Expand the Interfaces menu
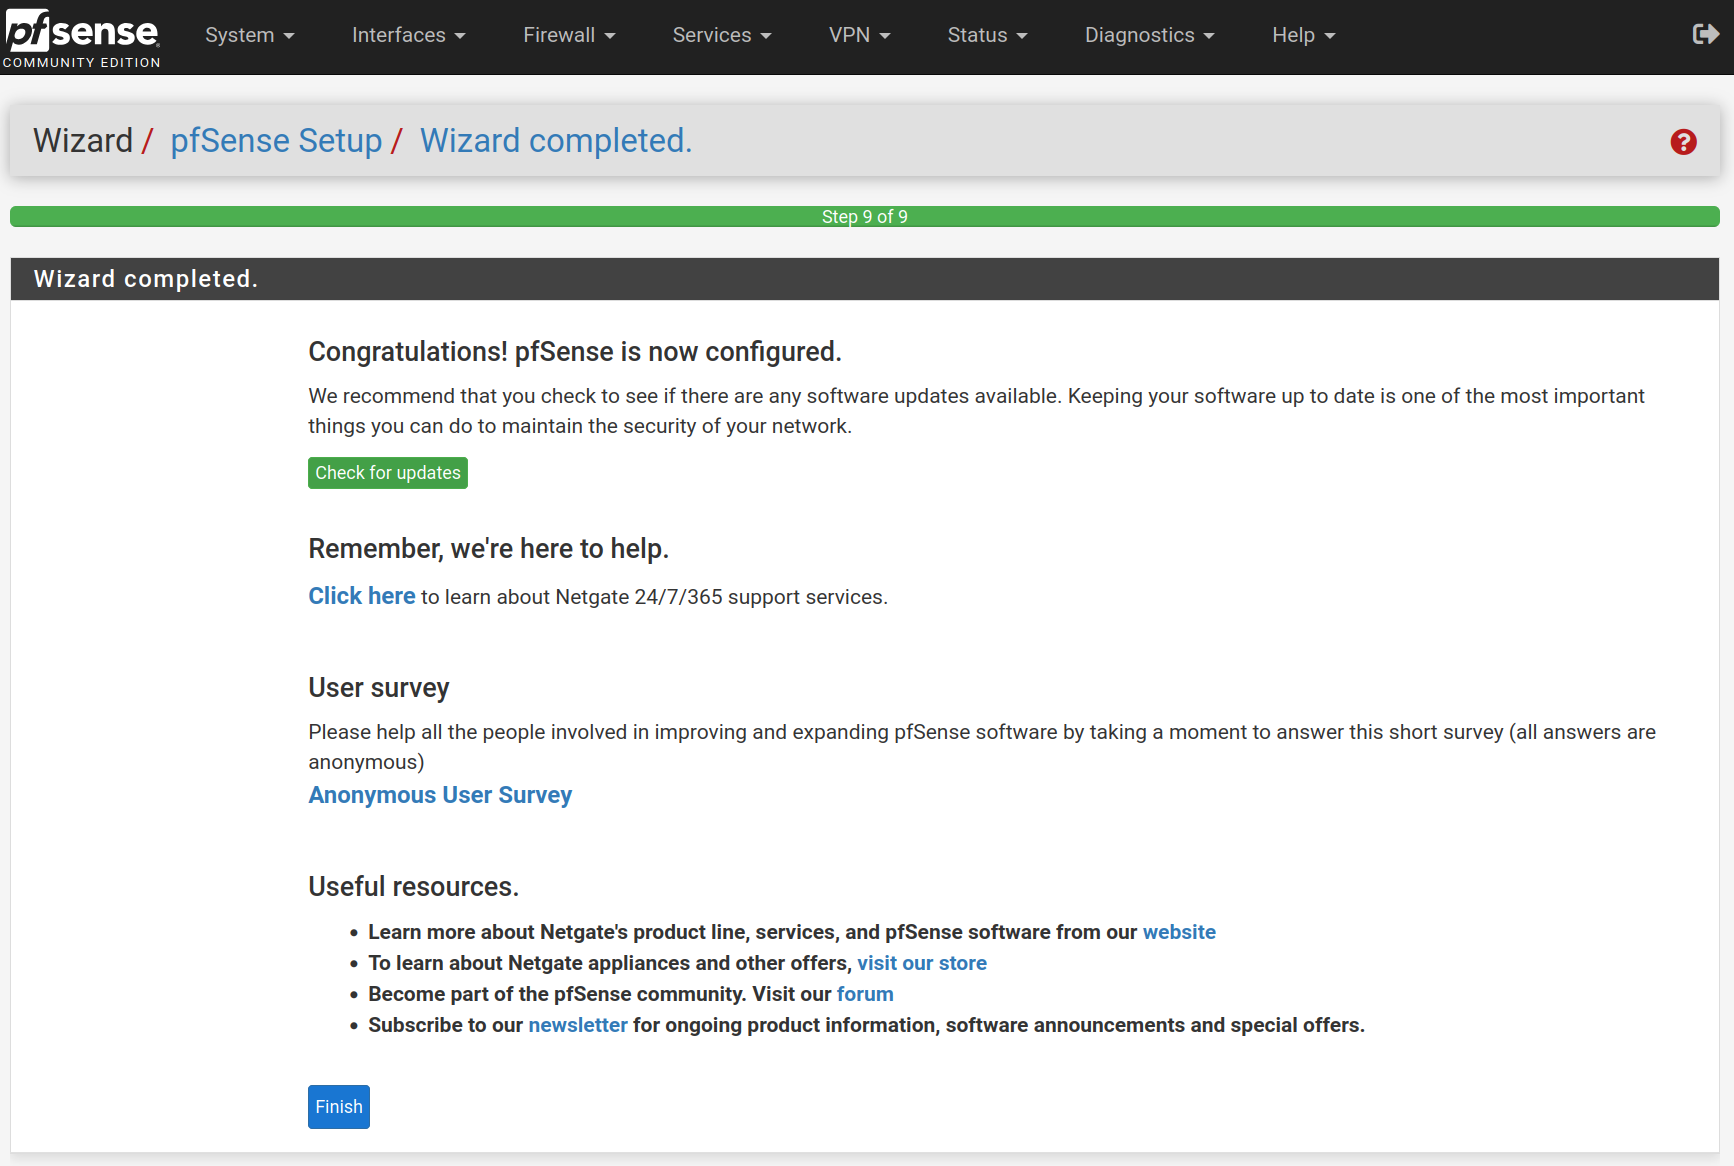This screenshot has width=1734, height=1166. coord(408,35)
